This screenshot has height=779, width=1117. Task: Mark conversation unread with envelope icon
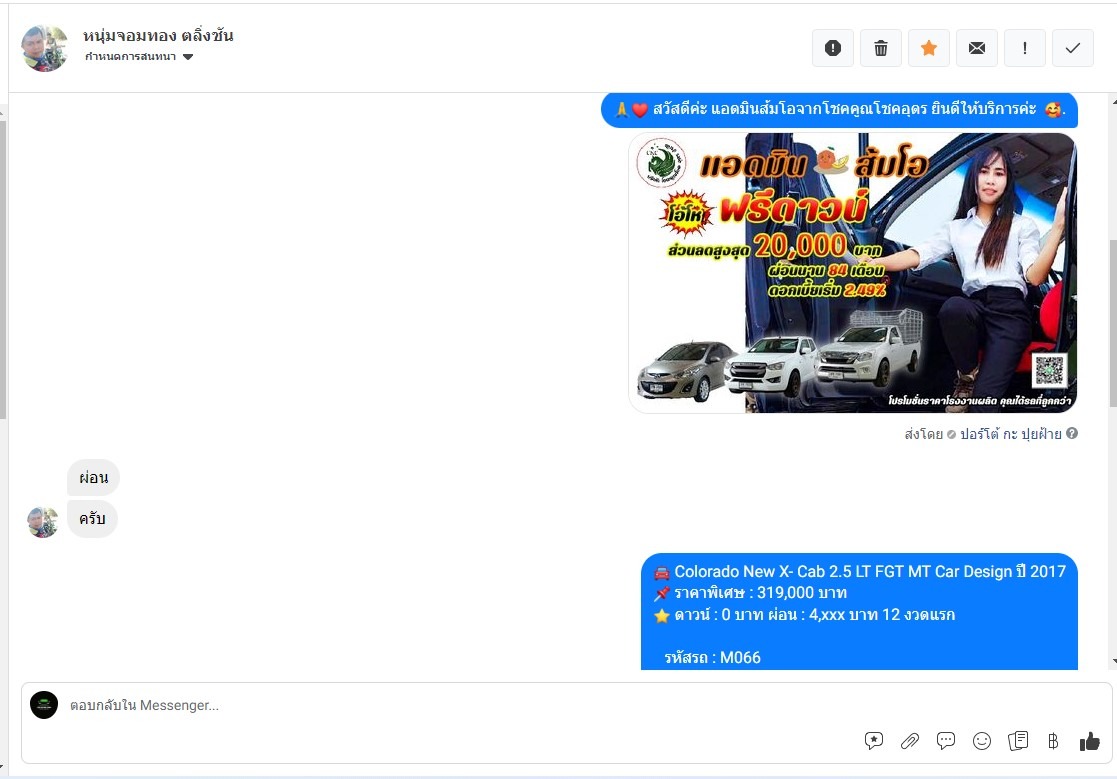point(977,48)
